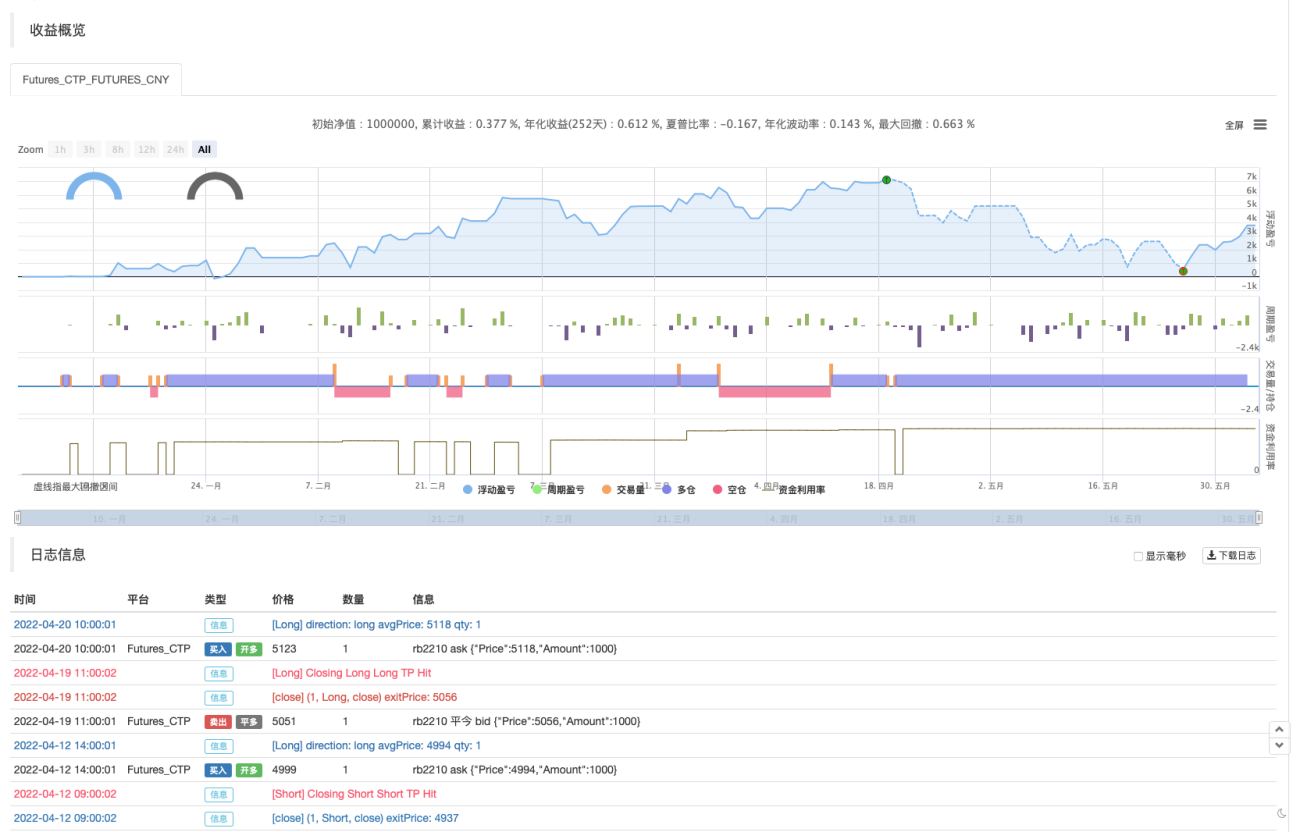Click the 下载日志 download button

click(x=1231, y=556)
